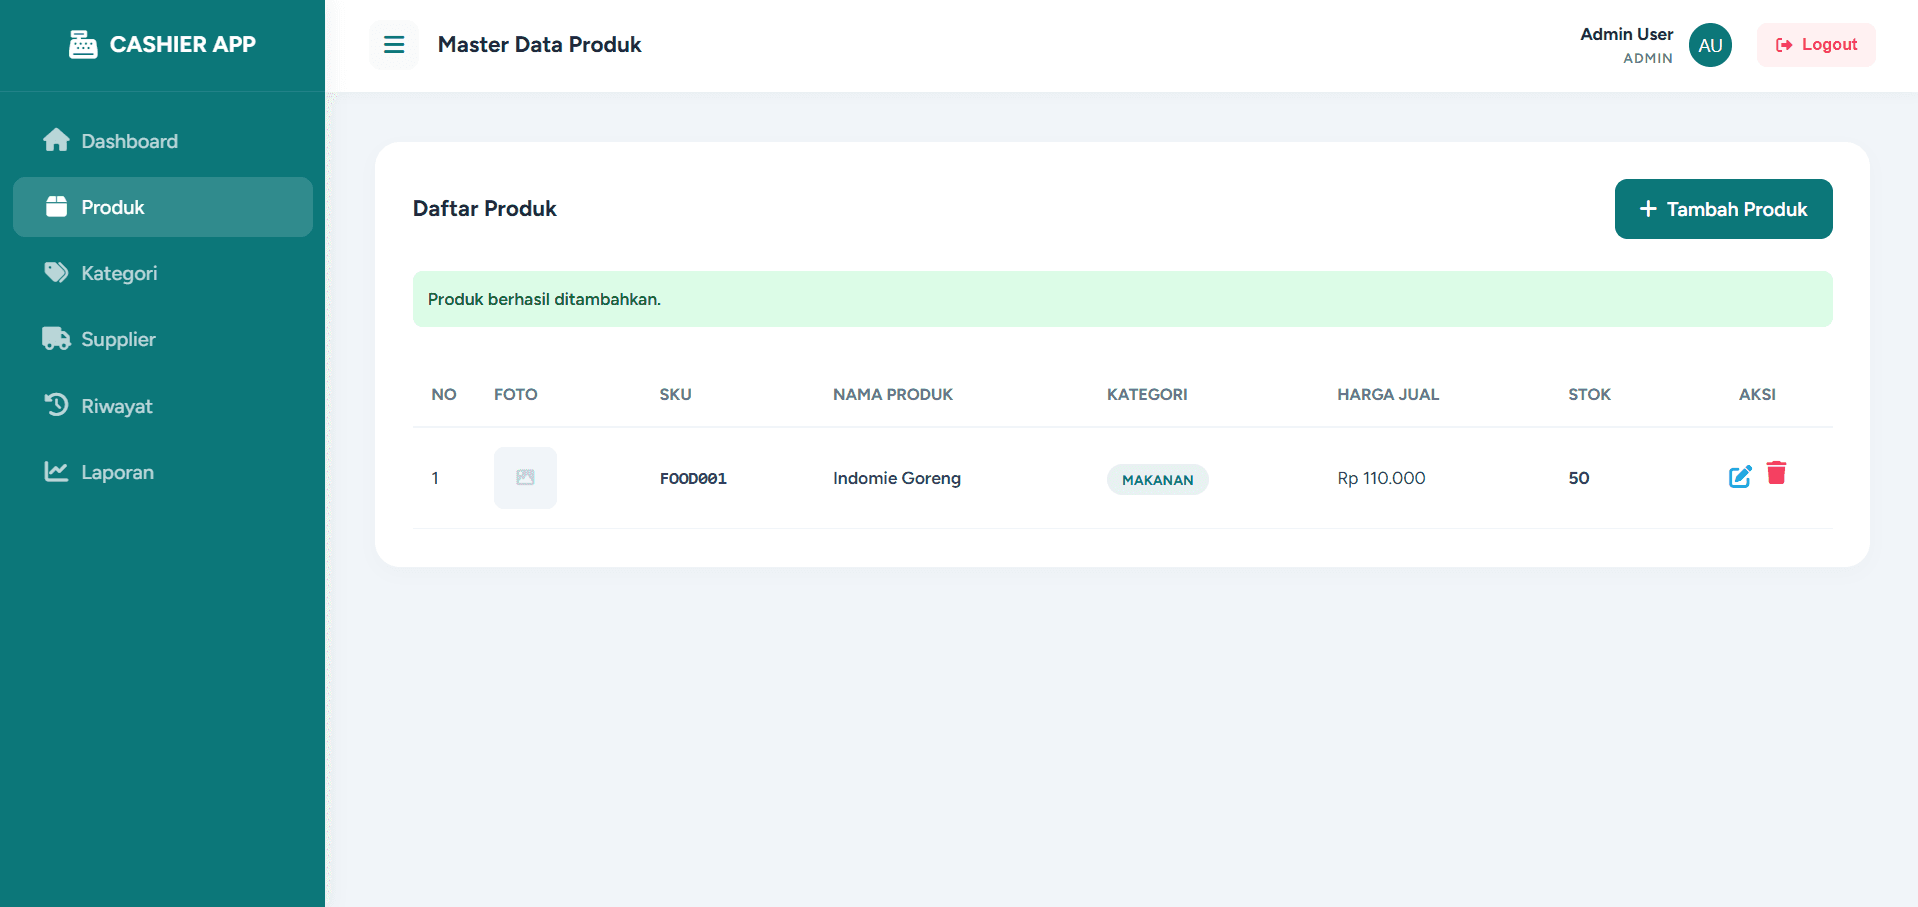Click the Admin User name text
Viewport: 1918px width, 907px height.
tap(1626, 34)
